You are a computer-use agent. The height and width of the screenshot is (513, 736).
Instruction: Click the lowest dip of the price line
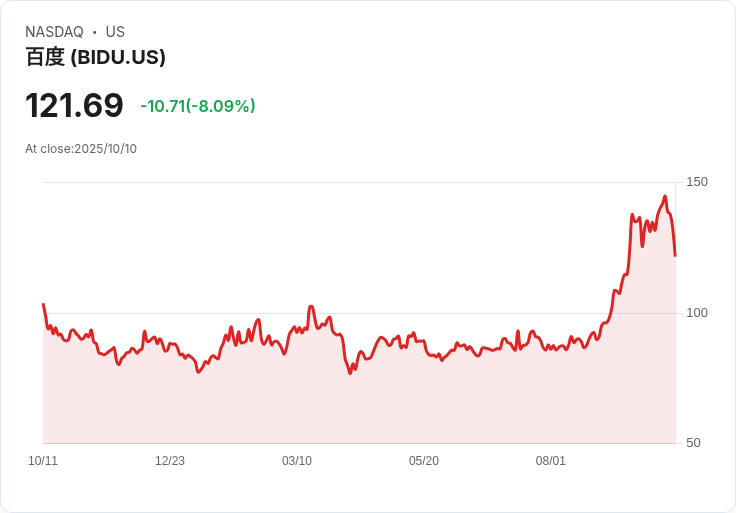tap(351, 373)
